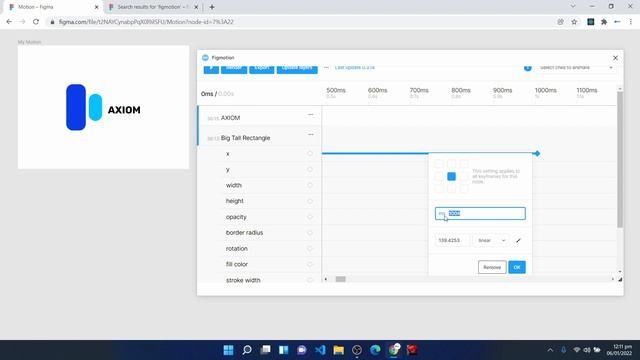The height and width of the screenshot is (360, 640).
Task: Add keyframe circle for height property
Action: (310, 201)
